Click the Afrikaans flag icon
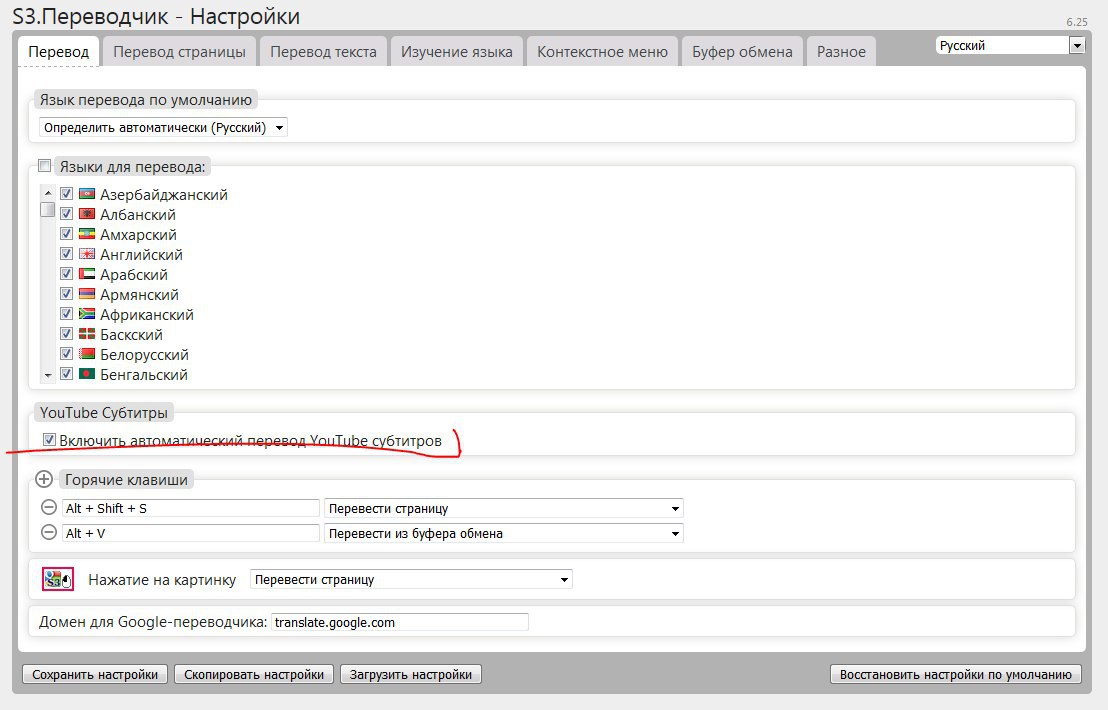The width and height of the screenshot is (1108, 710). pyautogui.click(x=87, y=314)
